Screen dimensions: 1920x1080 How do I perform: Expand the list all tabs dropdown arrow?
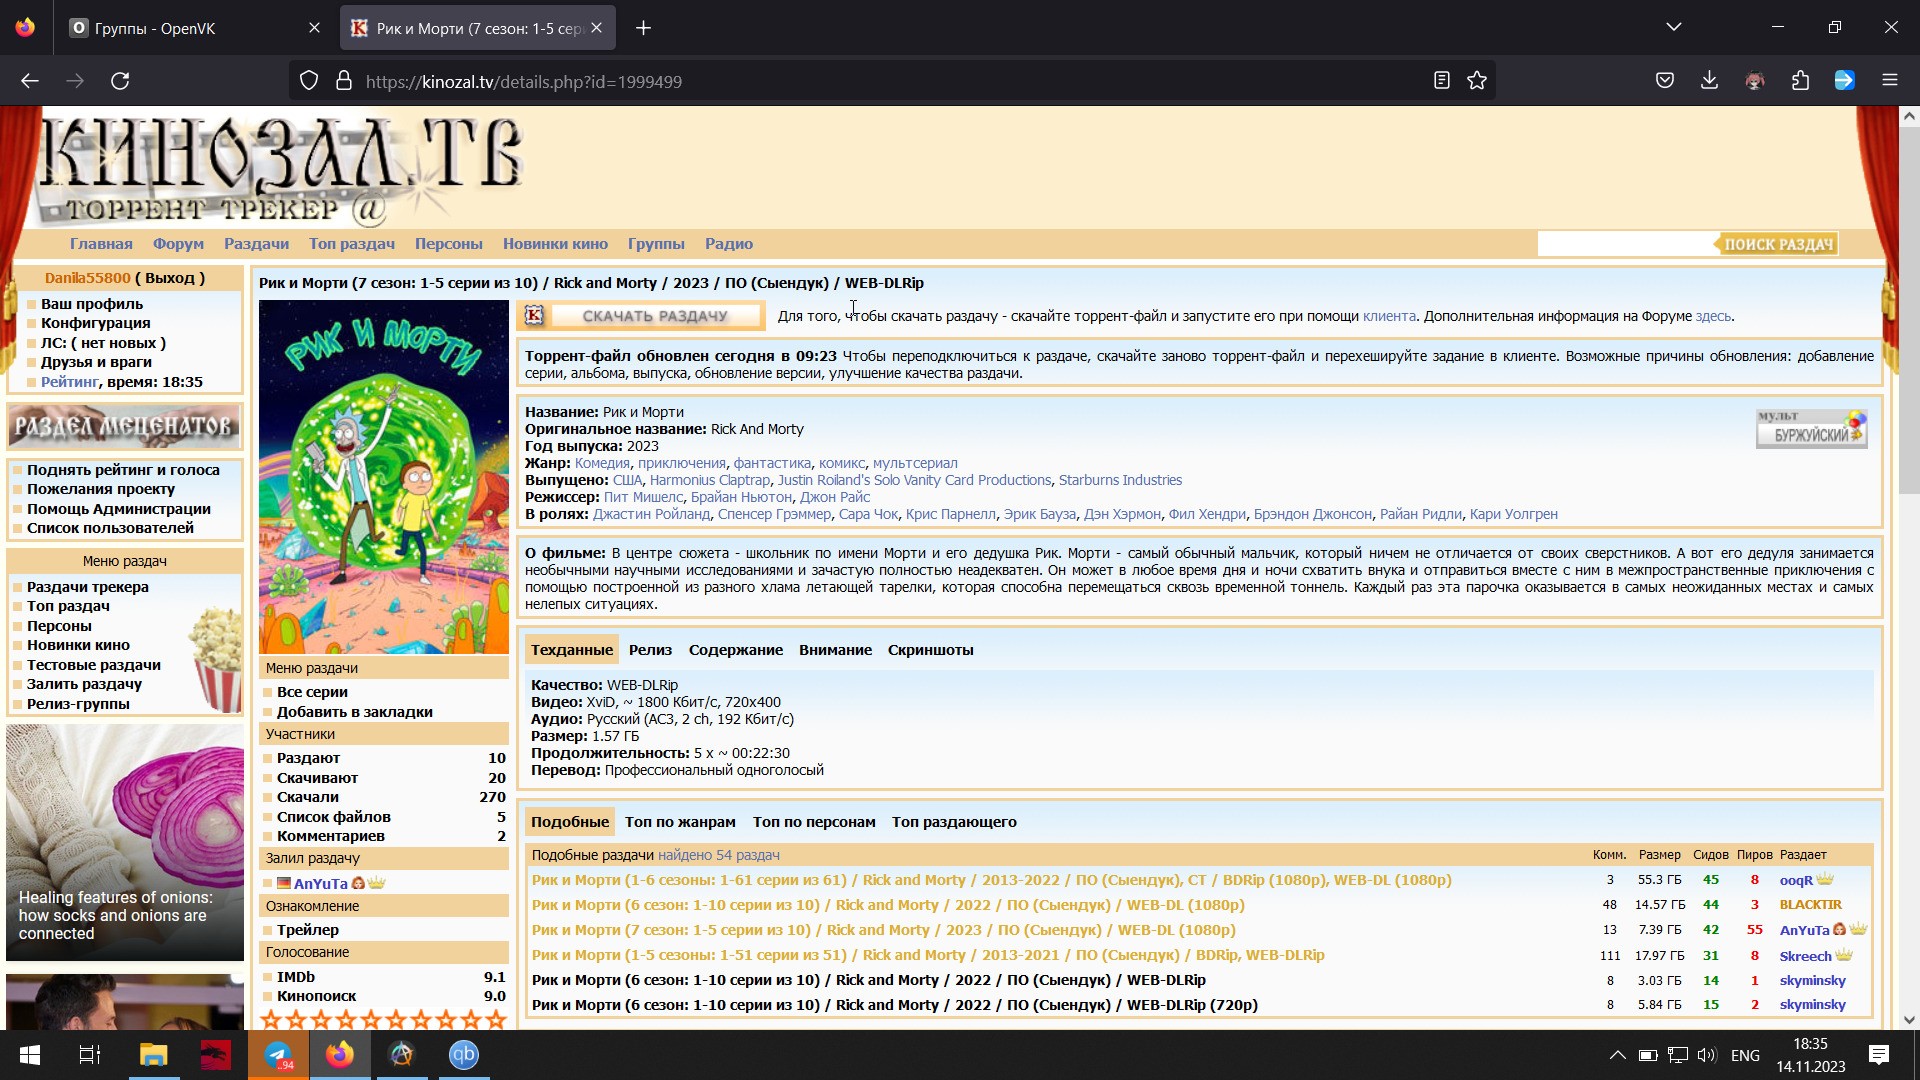click(1673, 27)
